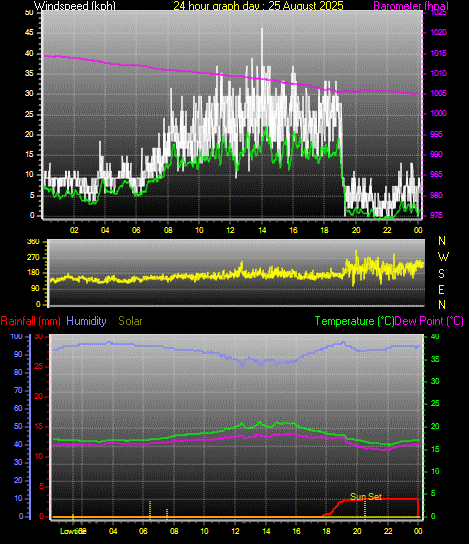The image size is (469, 544).
Task: Click the "1005" barometer axis value
Action: point(438,94)
